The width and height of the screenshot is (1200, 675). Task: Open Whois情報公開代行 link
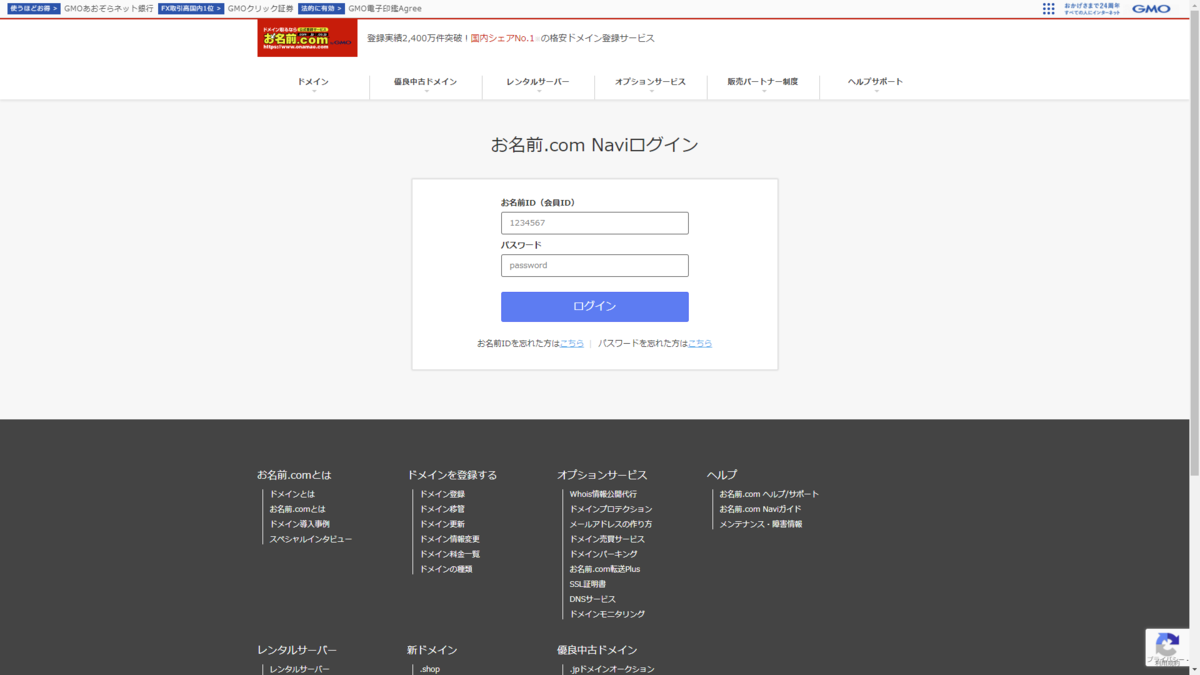603,494
